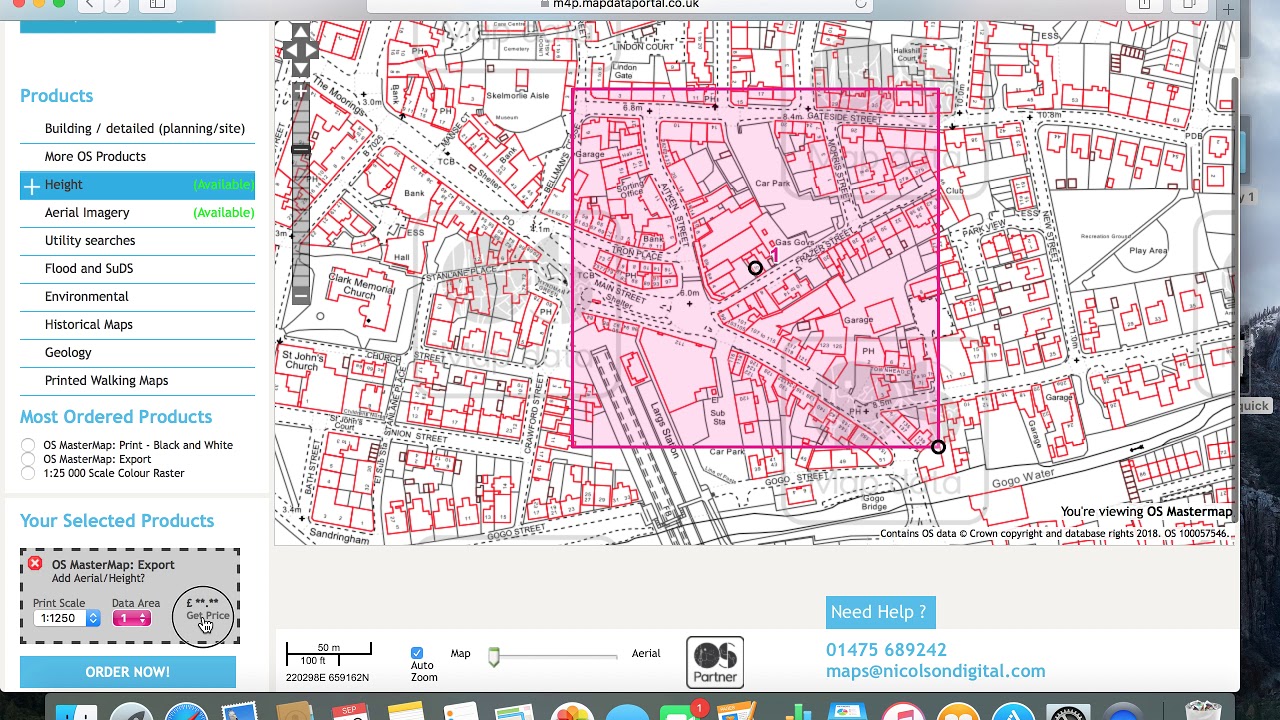Click the circle handle at map centre

(755, 267)
